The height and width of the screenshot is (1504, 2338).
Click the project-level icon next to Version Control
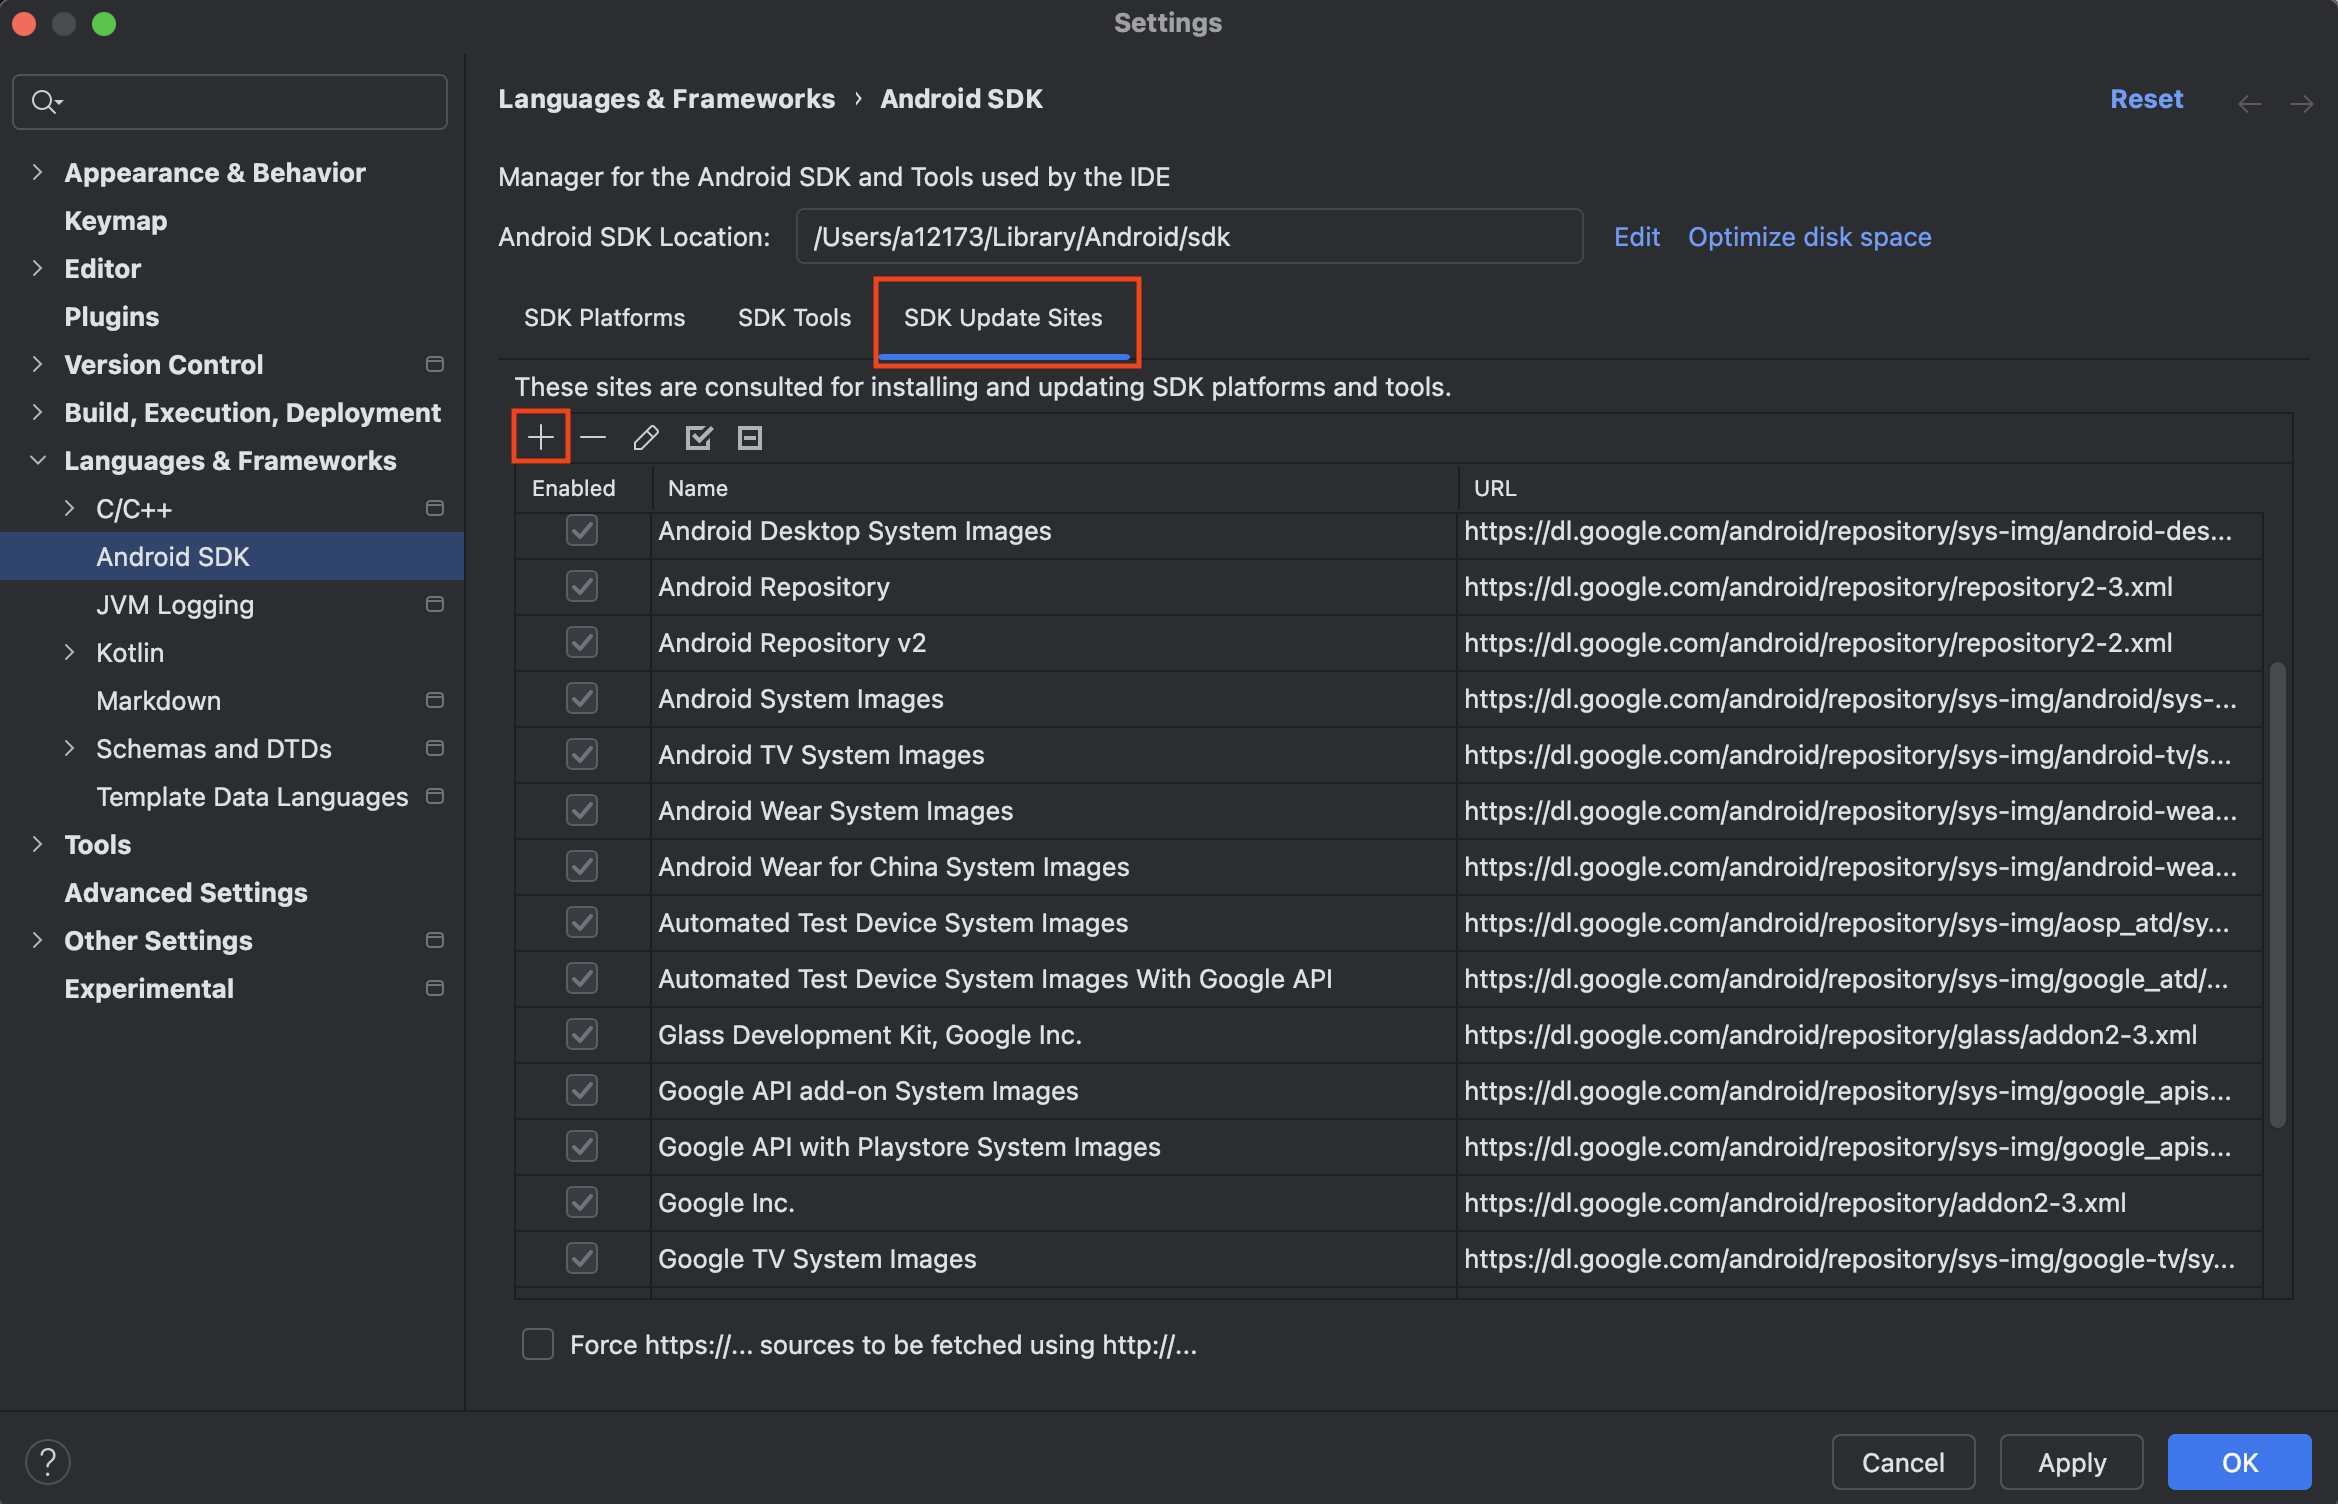click(x=435, y=364)
